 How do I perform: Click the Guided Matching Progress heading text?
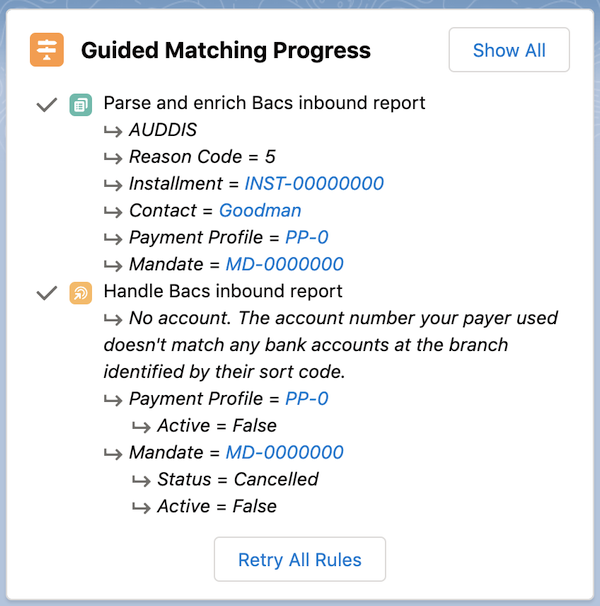225,50
